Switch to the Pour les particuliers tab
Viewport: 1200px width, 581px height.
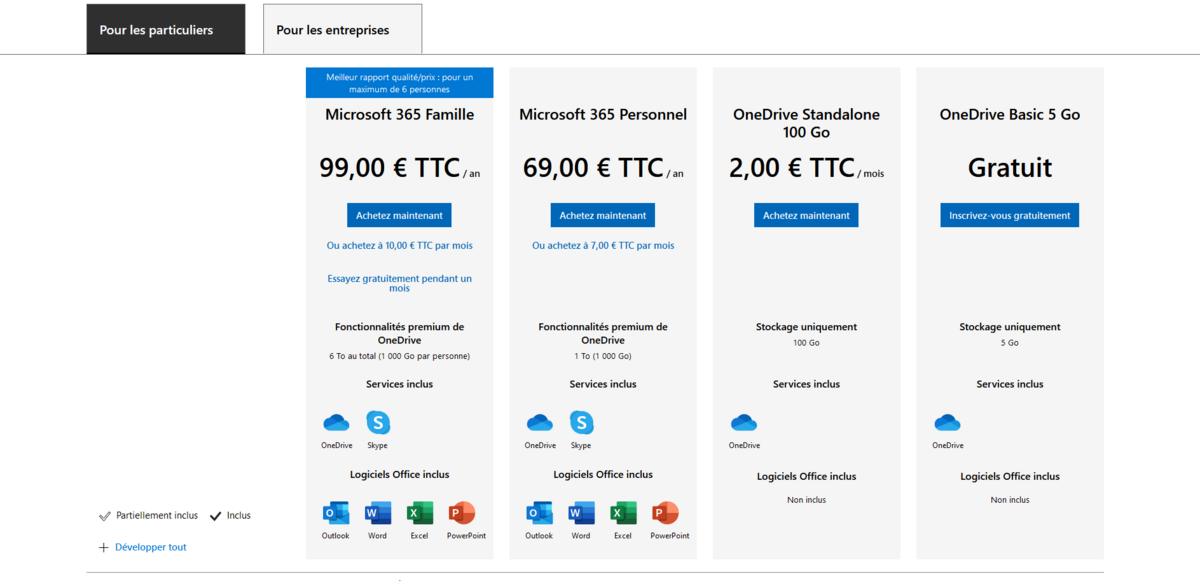pos(165,29)
